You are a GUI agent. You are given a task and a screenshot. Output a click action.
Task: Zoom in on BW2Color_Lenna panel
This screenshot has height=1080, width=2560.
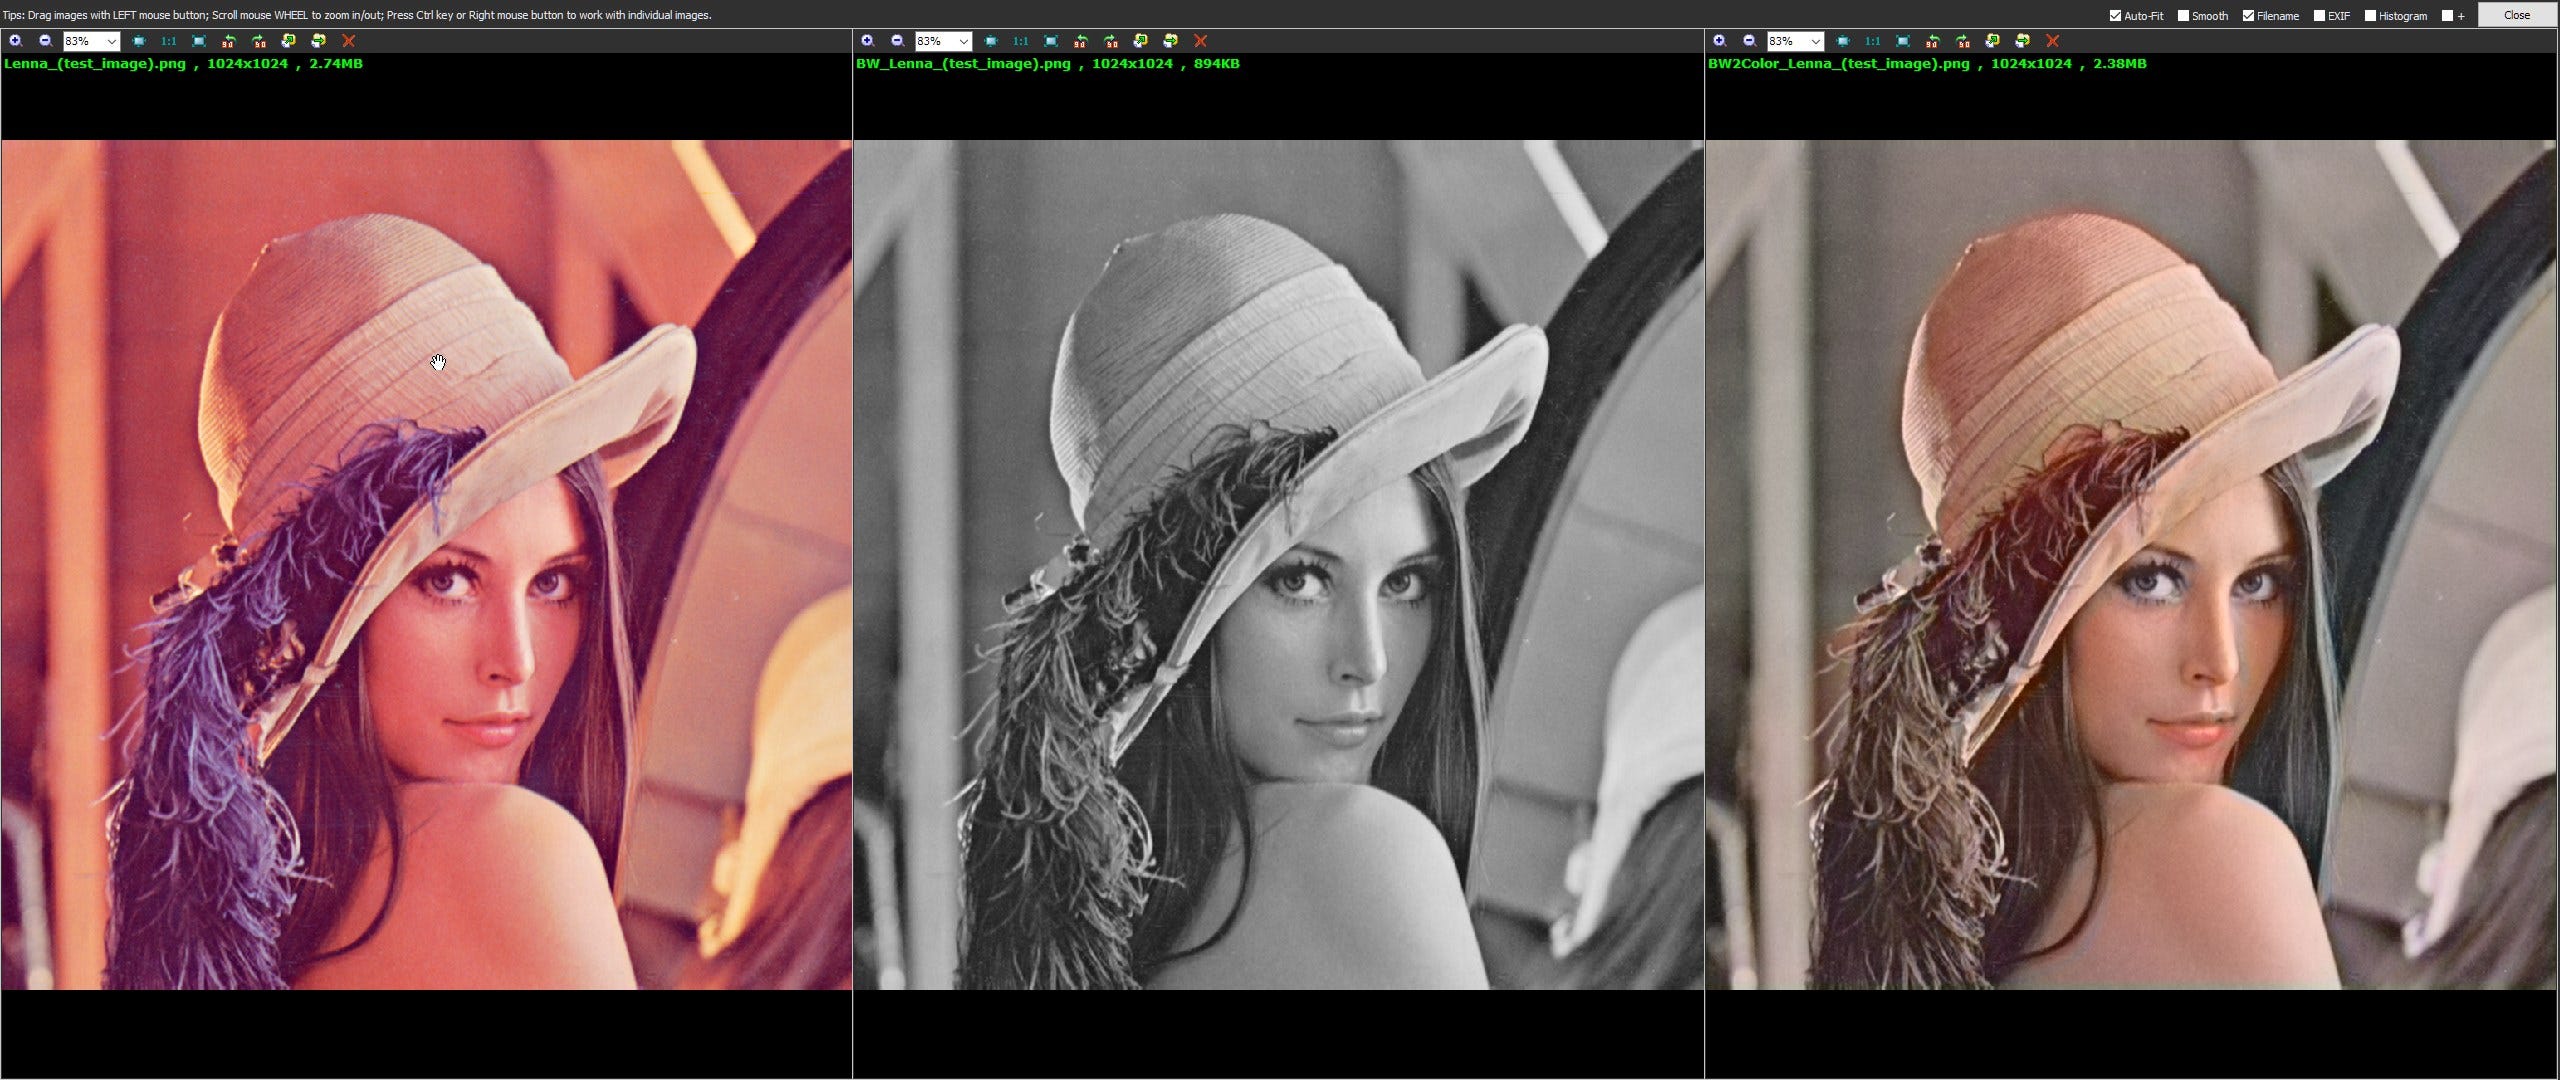coord(1719,41)
